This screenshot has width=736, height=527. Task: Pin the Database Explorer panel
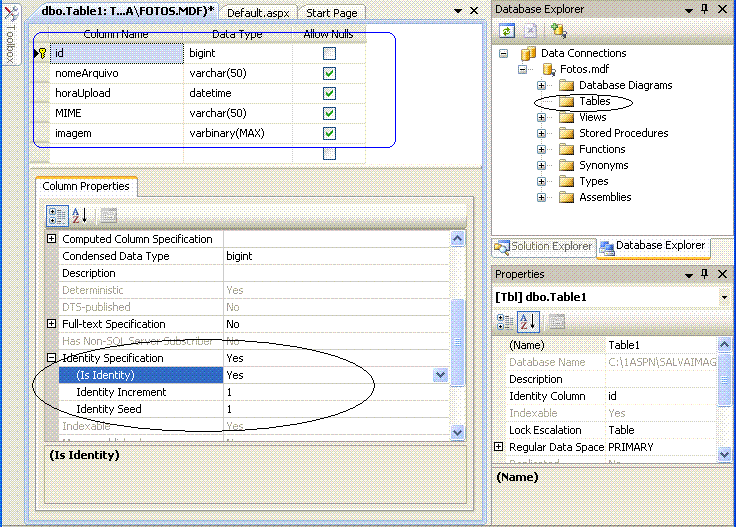click(704, 9)
